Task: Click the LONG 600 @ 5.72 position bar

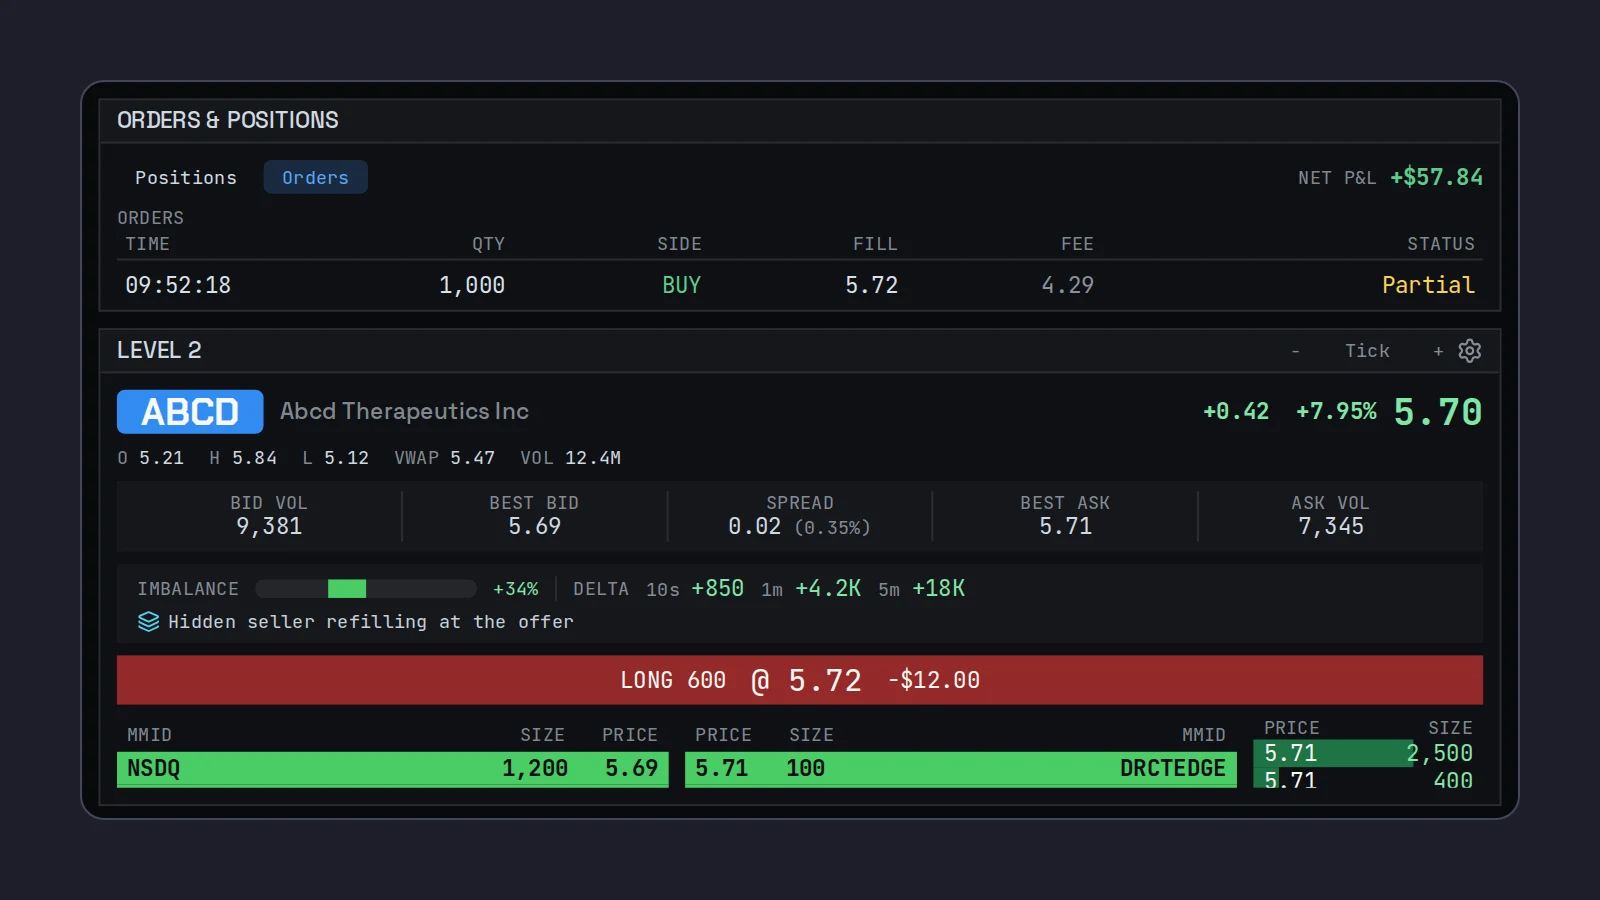Action: (x=800, y=680)
